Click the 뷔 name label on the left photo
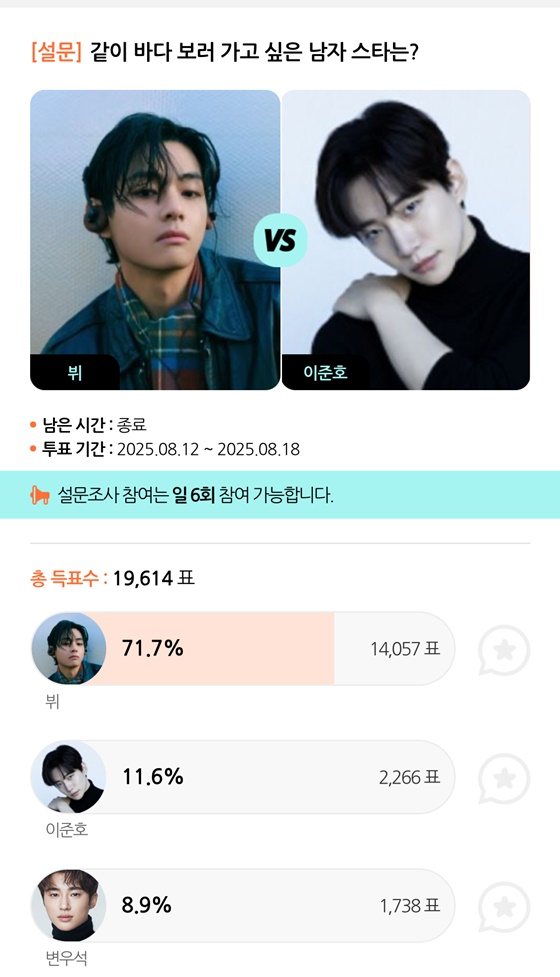560x977 pixels. coord(75,373)
